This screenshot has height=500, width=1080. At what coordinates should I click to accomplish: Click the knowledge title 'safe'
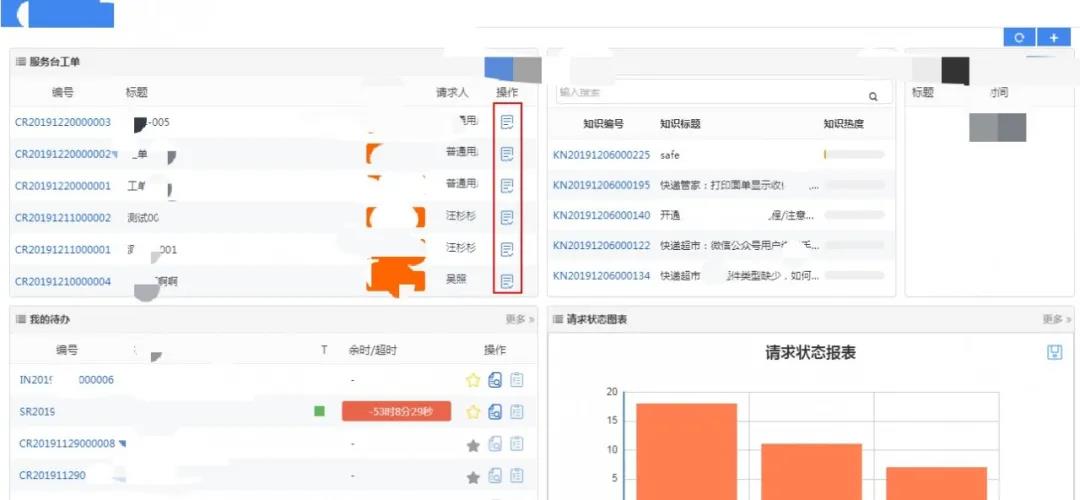[669, 155]
